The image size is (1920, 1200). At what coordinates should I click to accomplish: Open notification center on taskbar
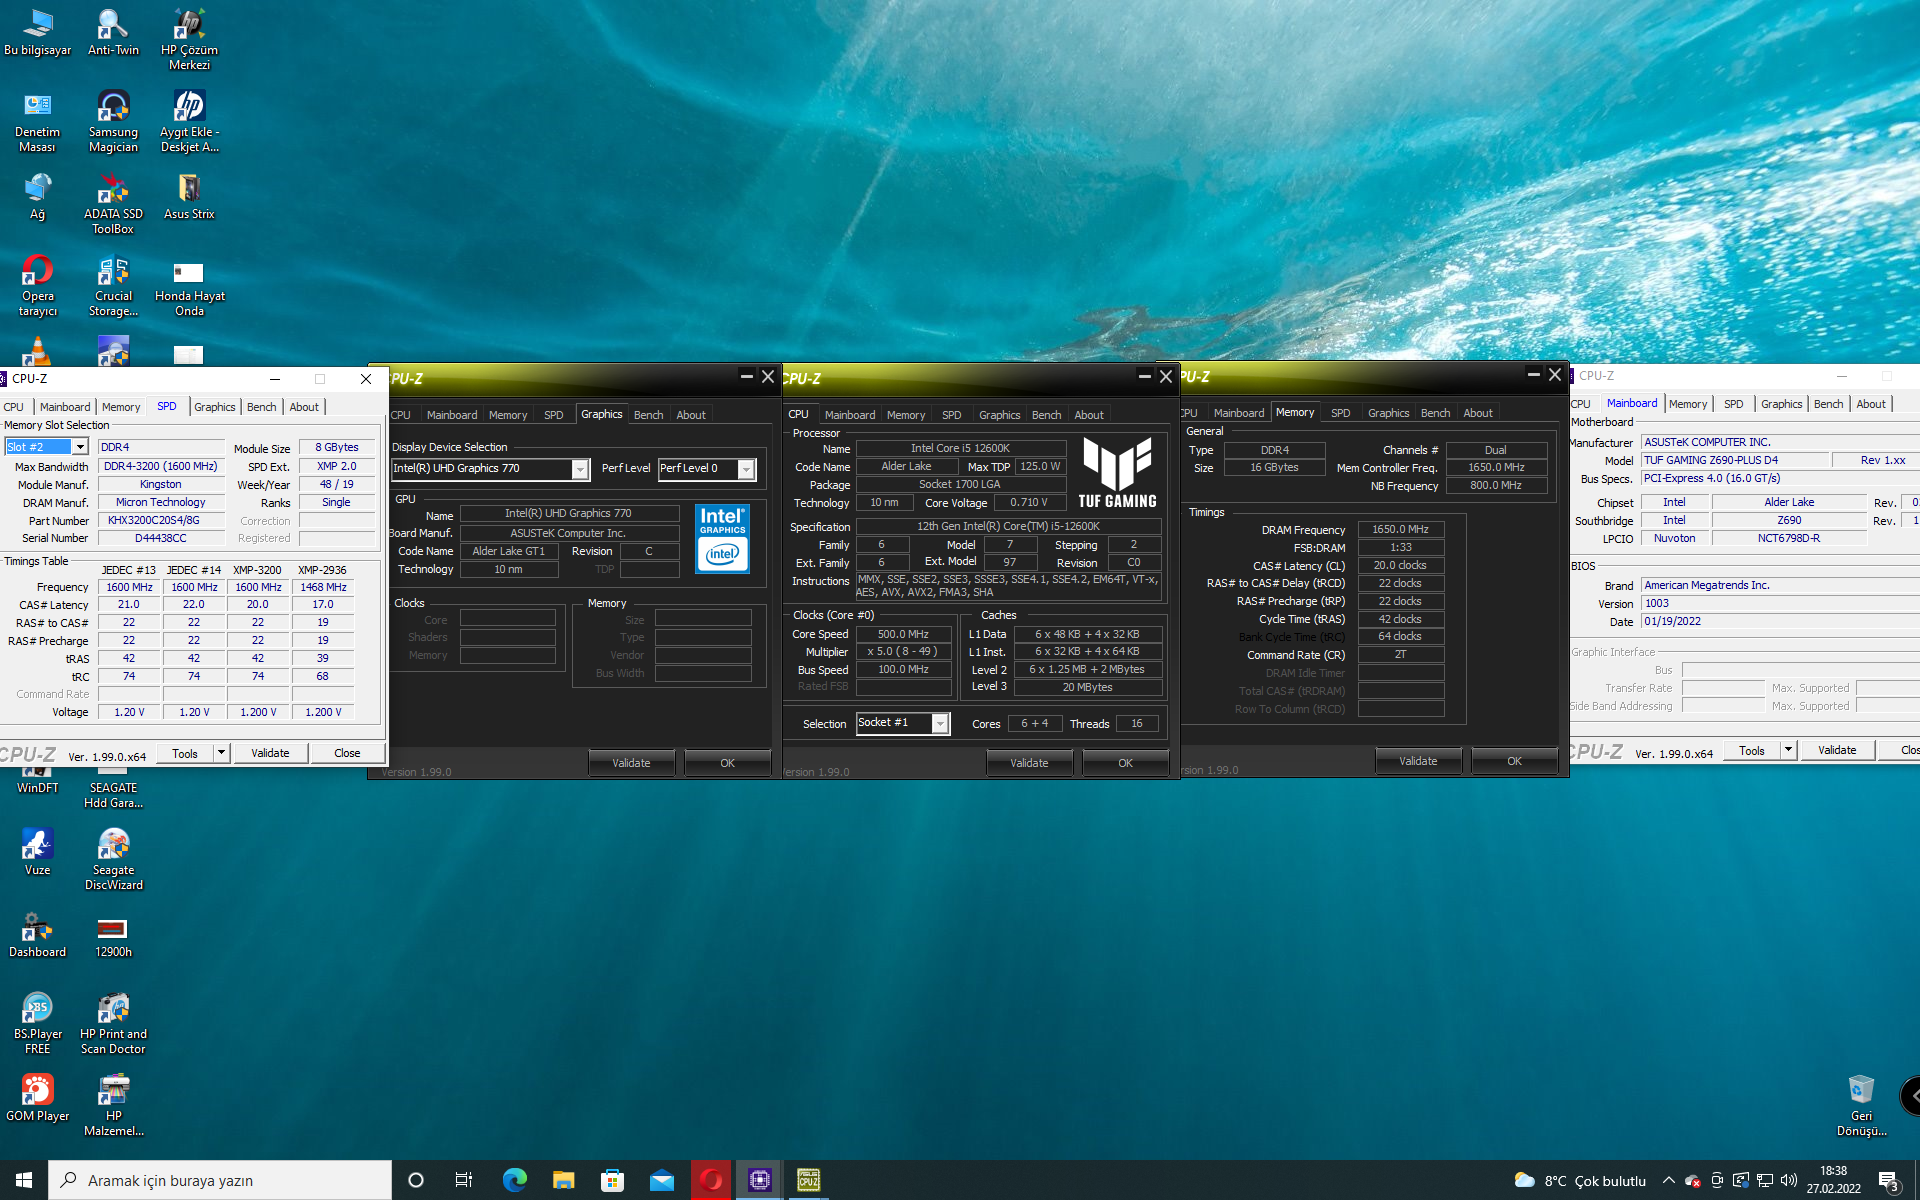click(1889, 1180)
